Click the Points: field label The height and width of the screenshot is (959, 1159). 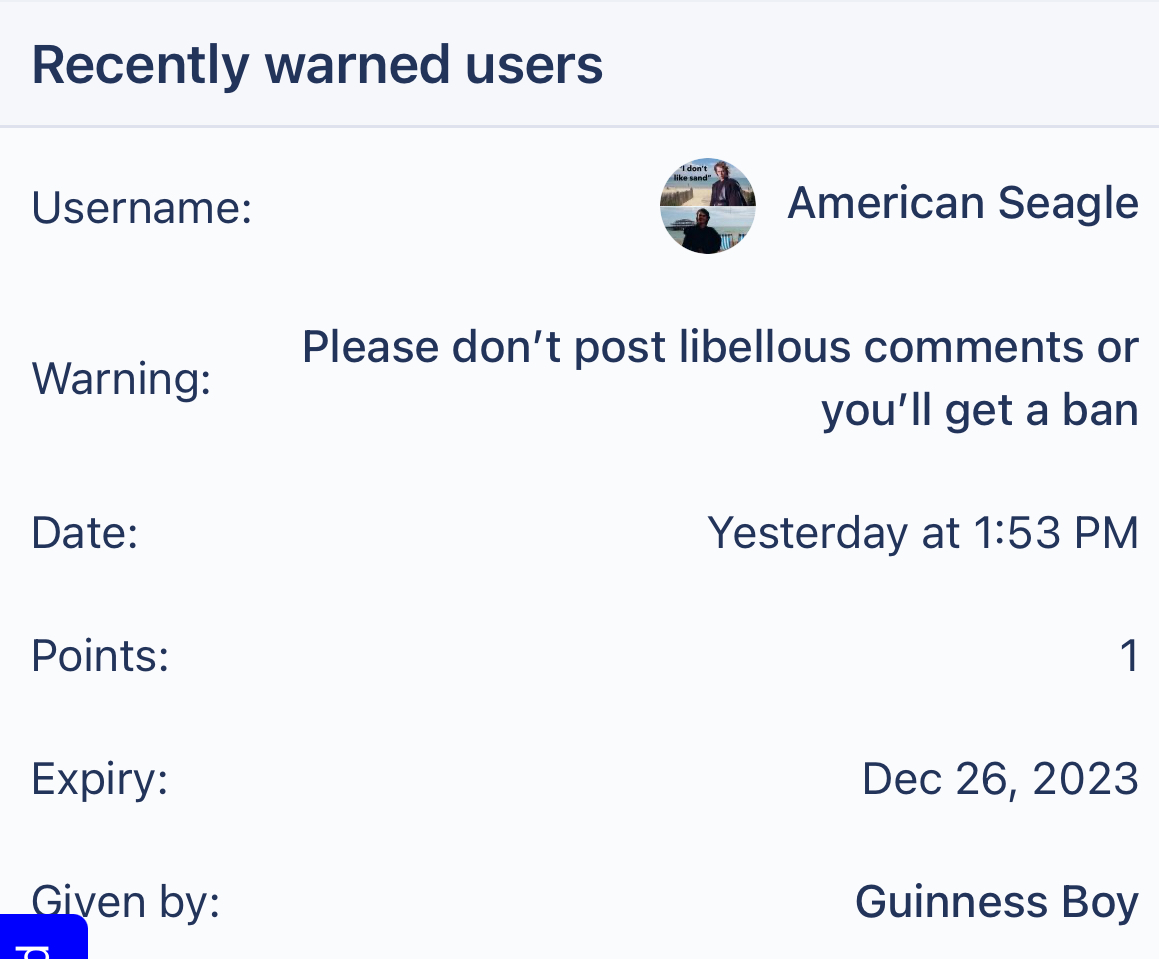point(101,656)
